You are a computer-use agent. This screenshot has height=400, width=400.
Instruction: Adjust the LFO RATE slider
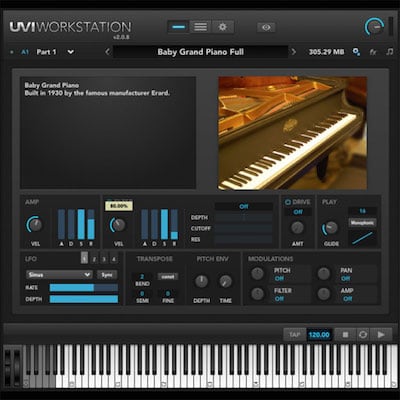(x=84, y=287)
